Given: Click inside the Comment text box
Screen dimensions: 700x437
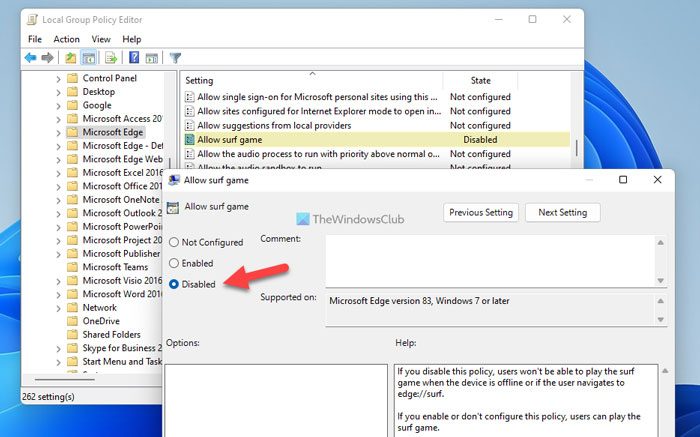Looking at the screenshot, I should (490, 258).
